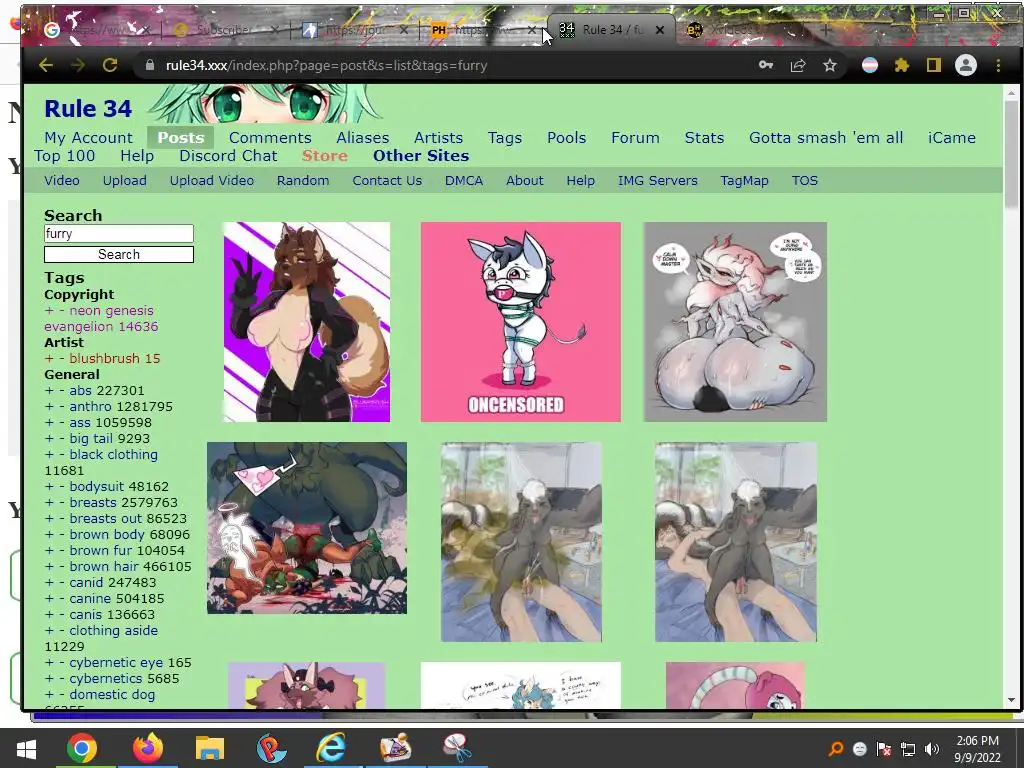
Task: Click the flag tray icon with red X
Action: click(x=884, y=749)
